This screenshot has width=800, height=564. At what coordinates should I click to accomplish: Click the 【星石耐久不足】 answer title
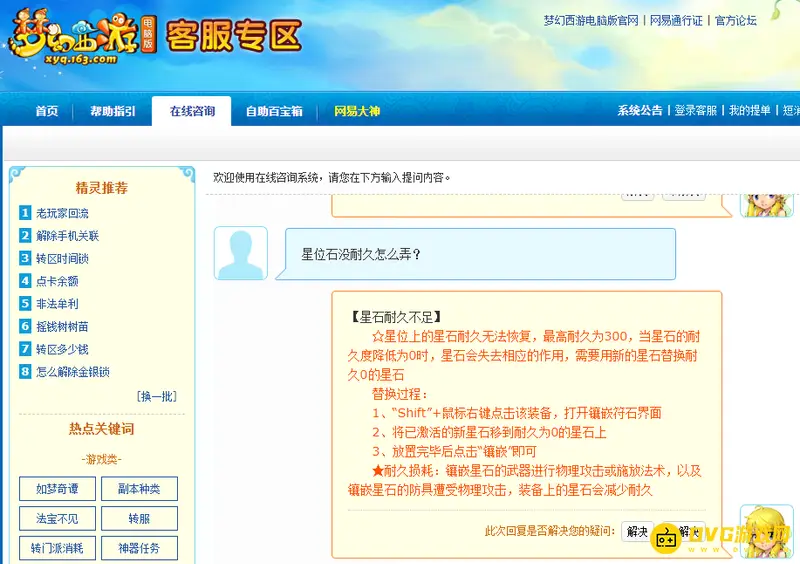(396, 317)
